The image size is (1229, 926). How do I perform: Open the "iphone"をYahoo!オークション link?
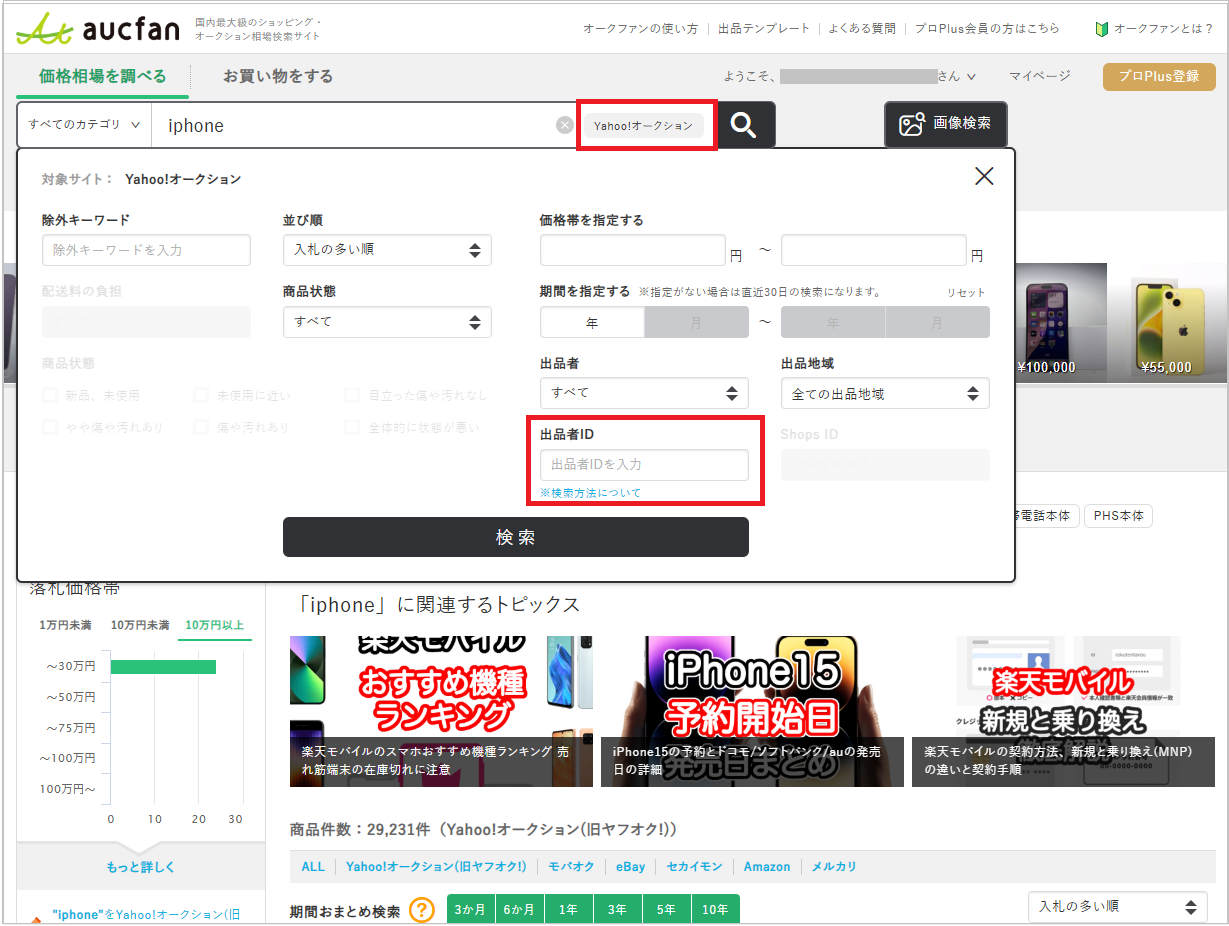146,914
